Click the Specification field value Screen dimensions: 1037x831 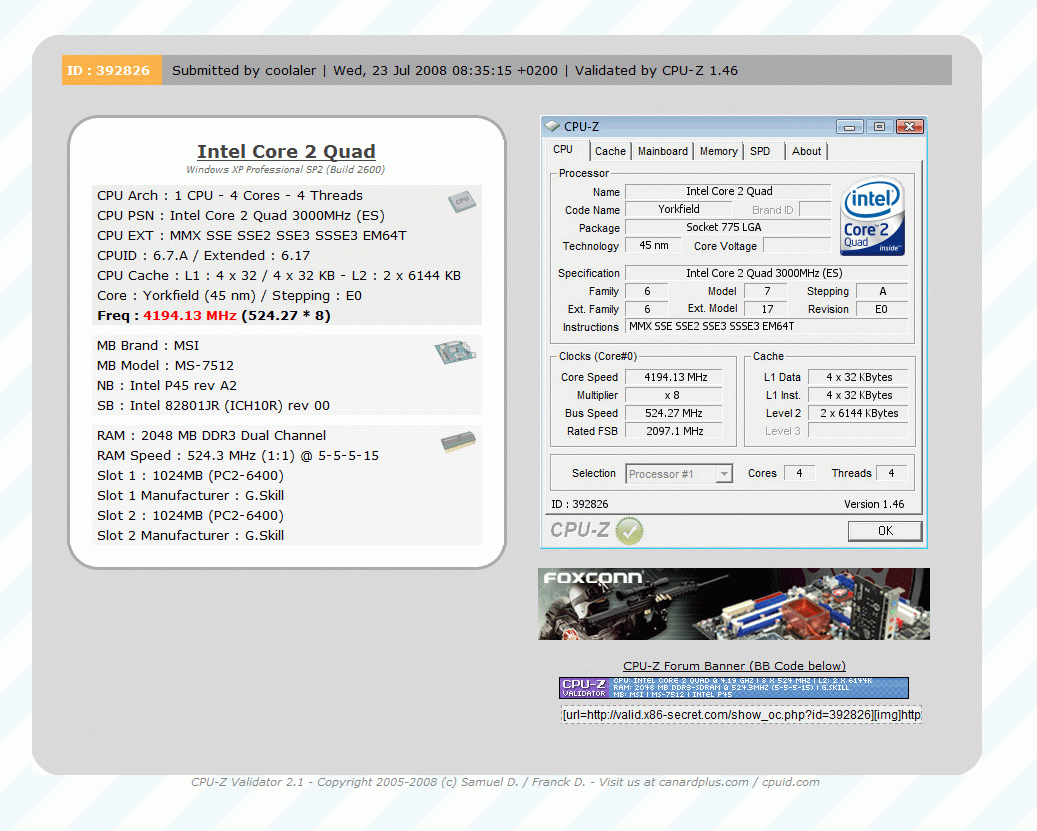pos(767,273)
